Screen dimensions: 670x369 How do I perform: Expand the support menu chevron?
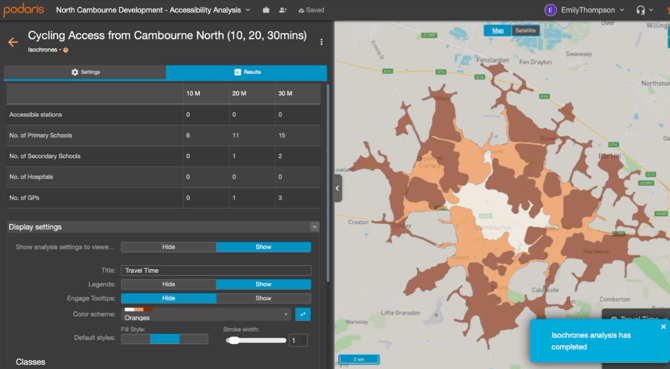[x=651, y=10]
